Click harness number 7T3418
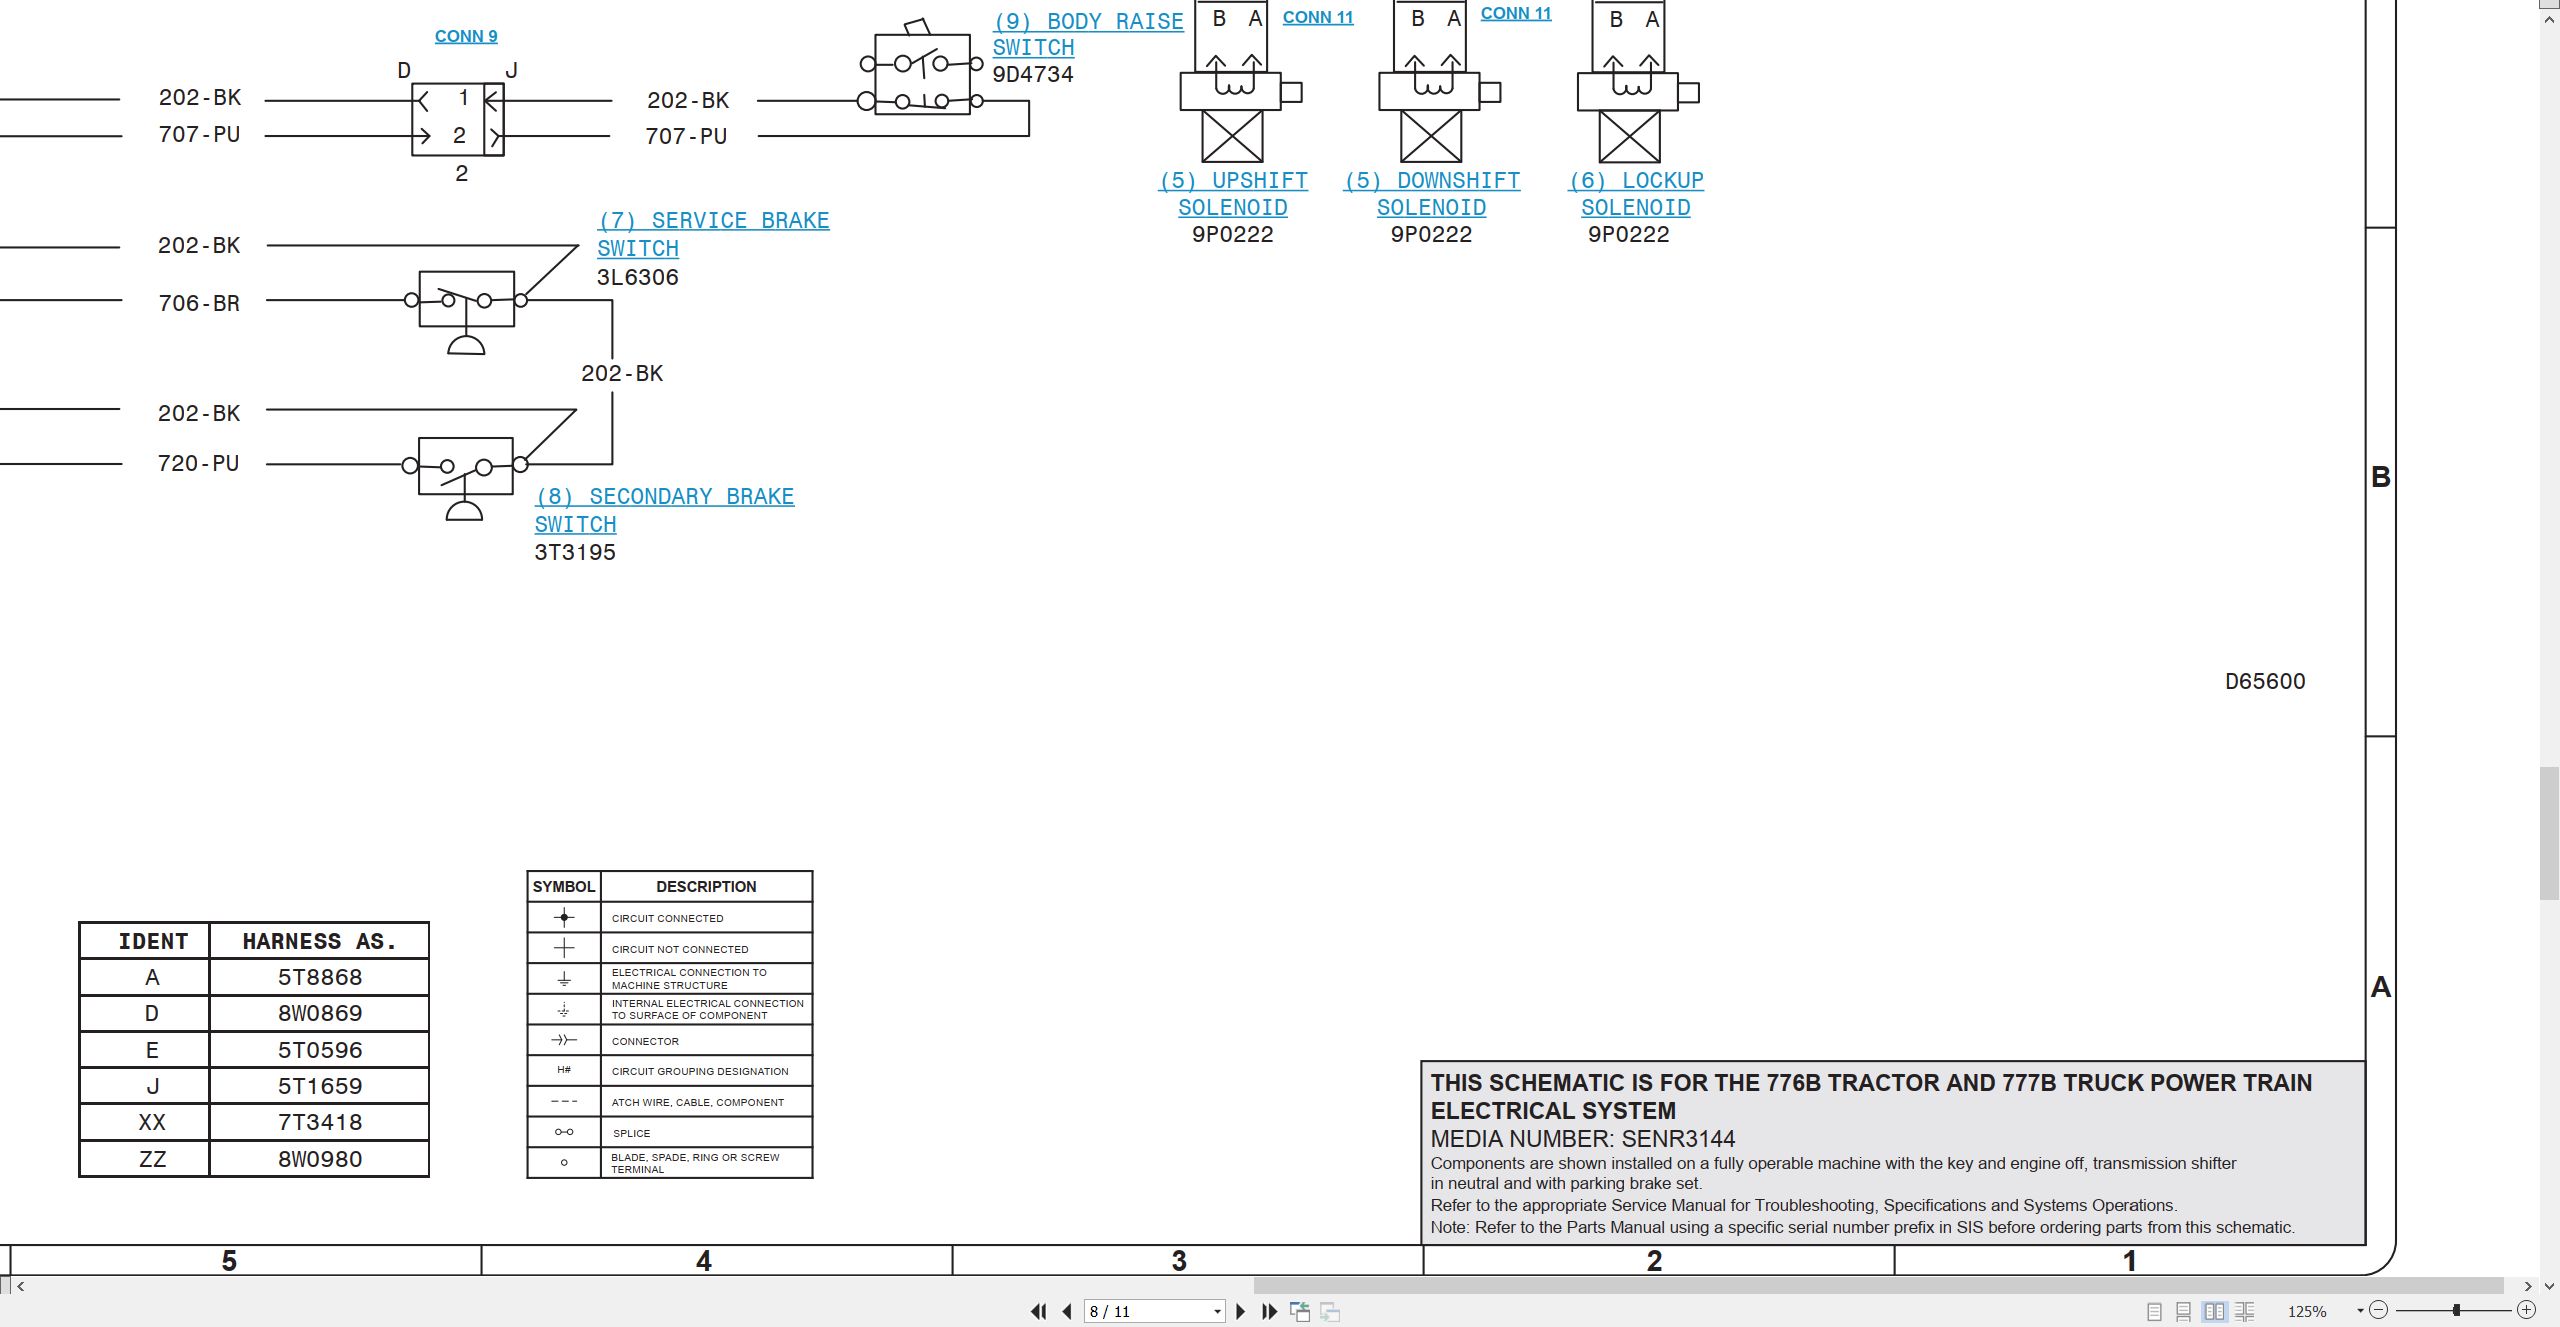 point(320,1122)
